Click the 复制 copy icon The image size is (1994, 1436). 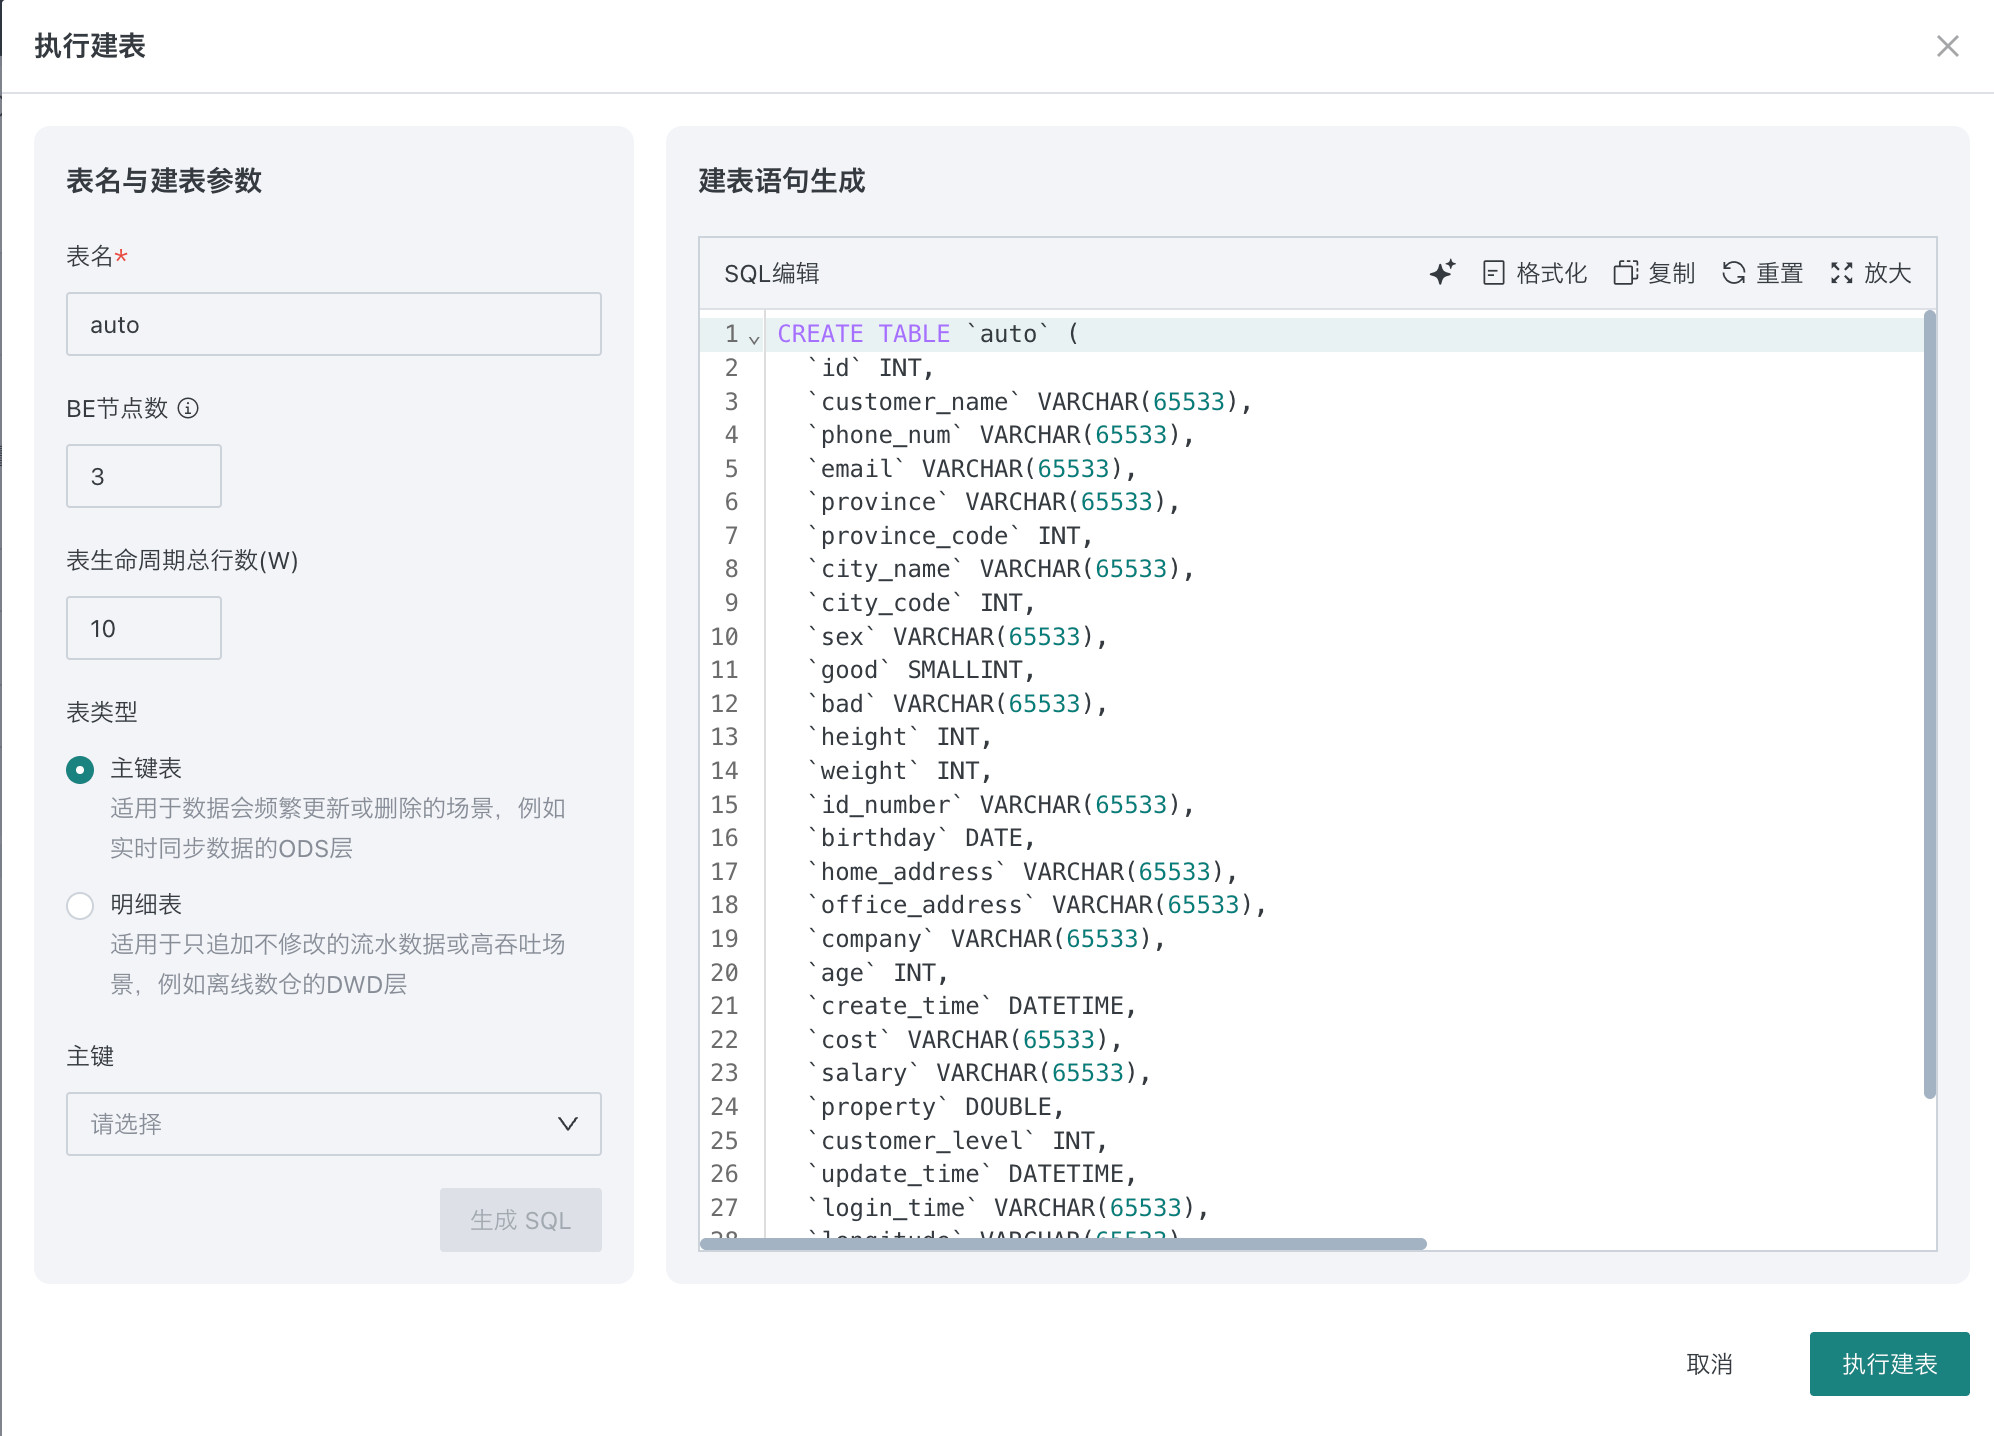coord(1625,273)
